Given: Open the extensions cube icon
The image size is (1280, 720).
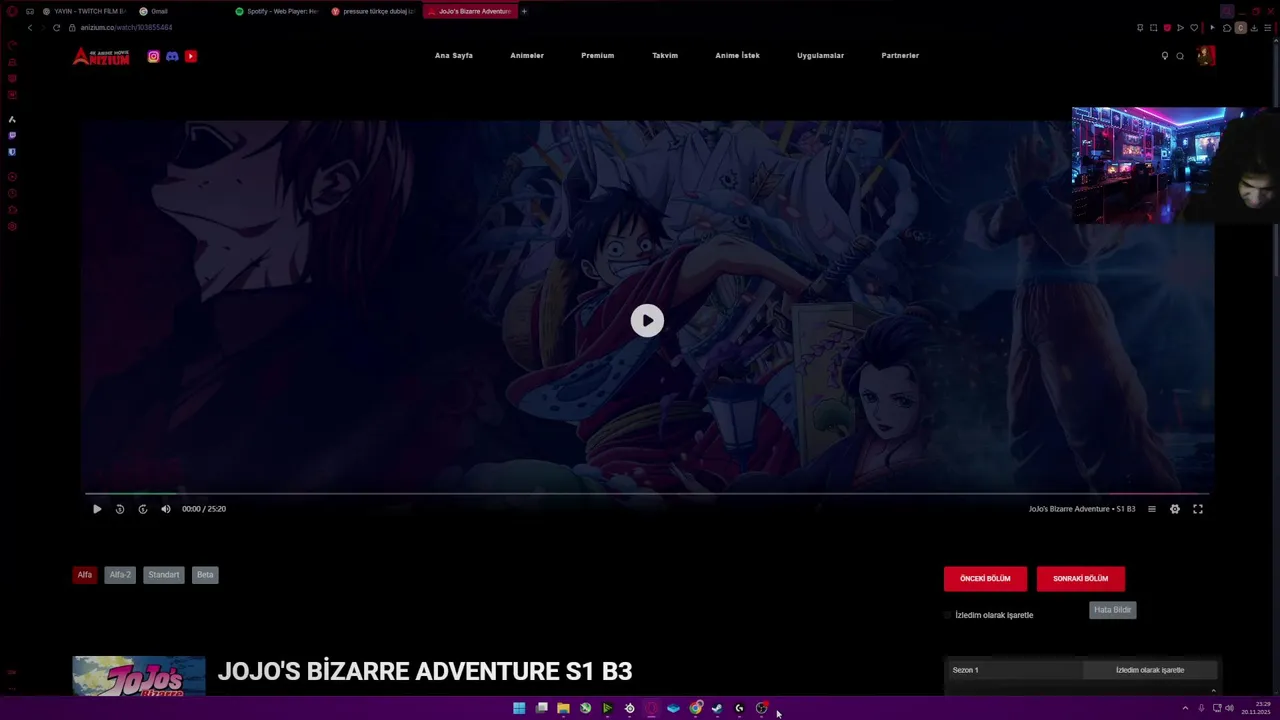Looking at the screenshot, I should [x=1227, y=28].
